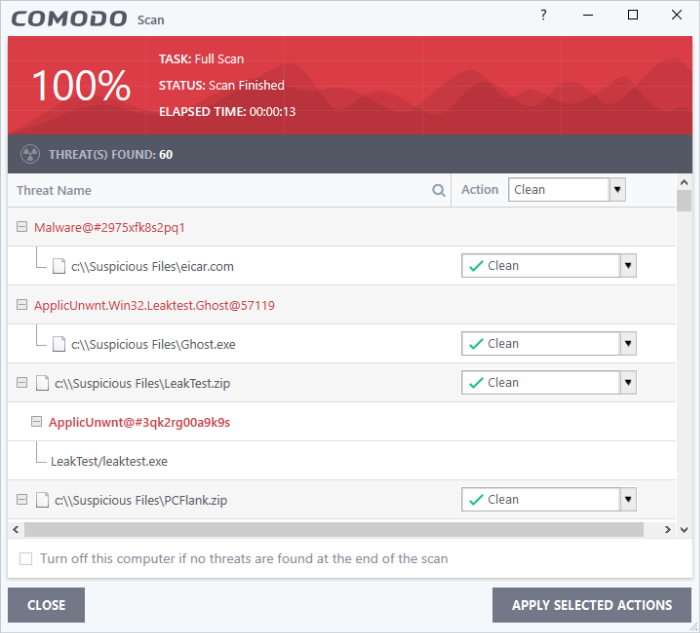Click the file icon next to eicar.com
The width and height of the screenshot is (700, 633).
click(59, 267)
